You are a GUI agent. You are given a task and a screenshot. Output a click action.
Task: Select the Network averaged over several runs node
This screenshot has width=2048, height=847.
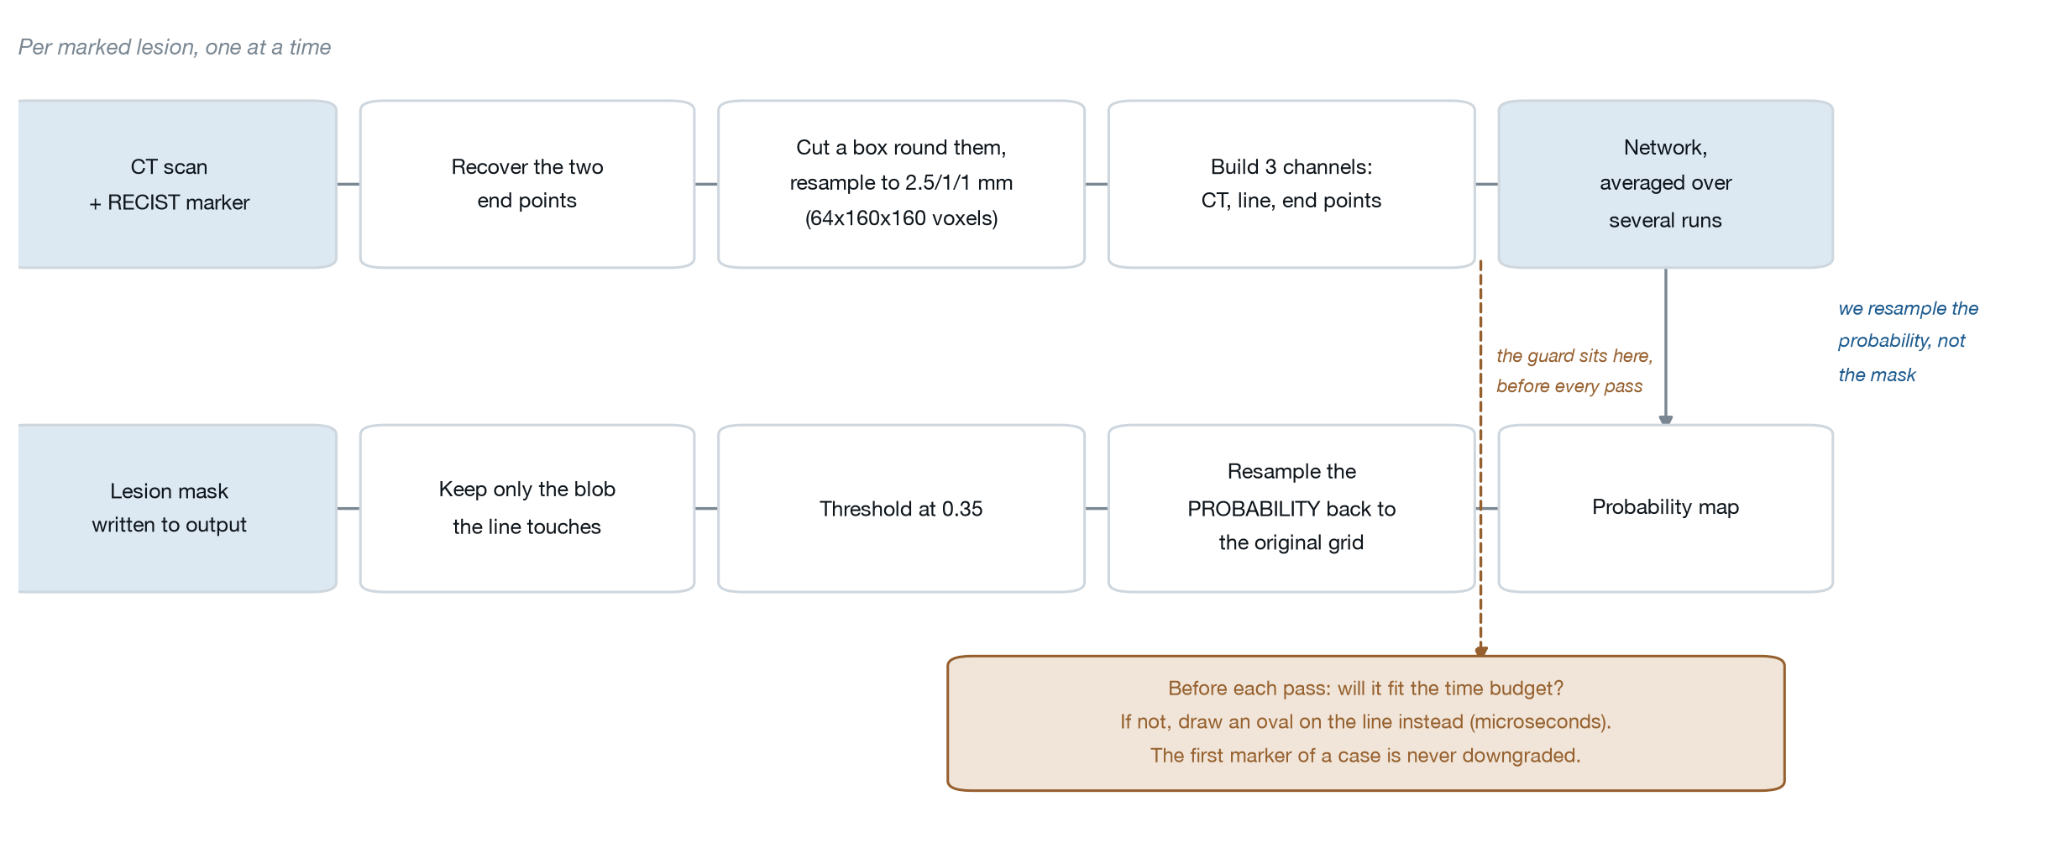[x=1665, y=184]
